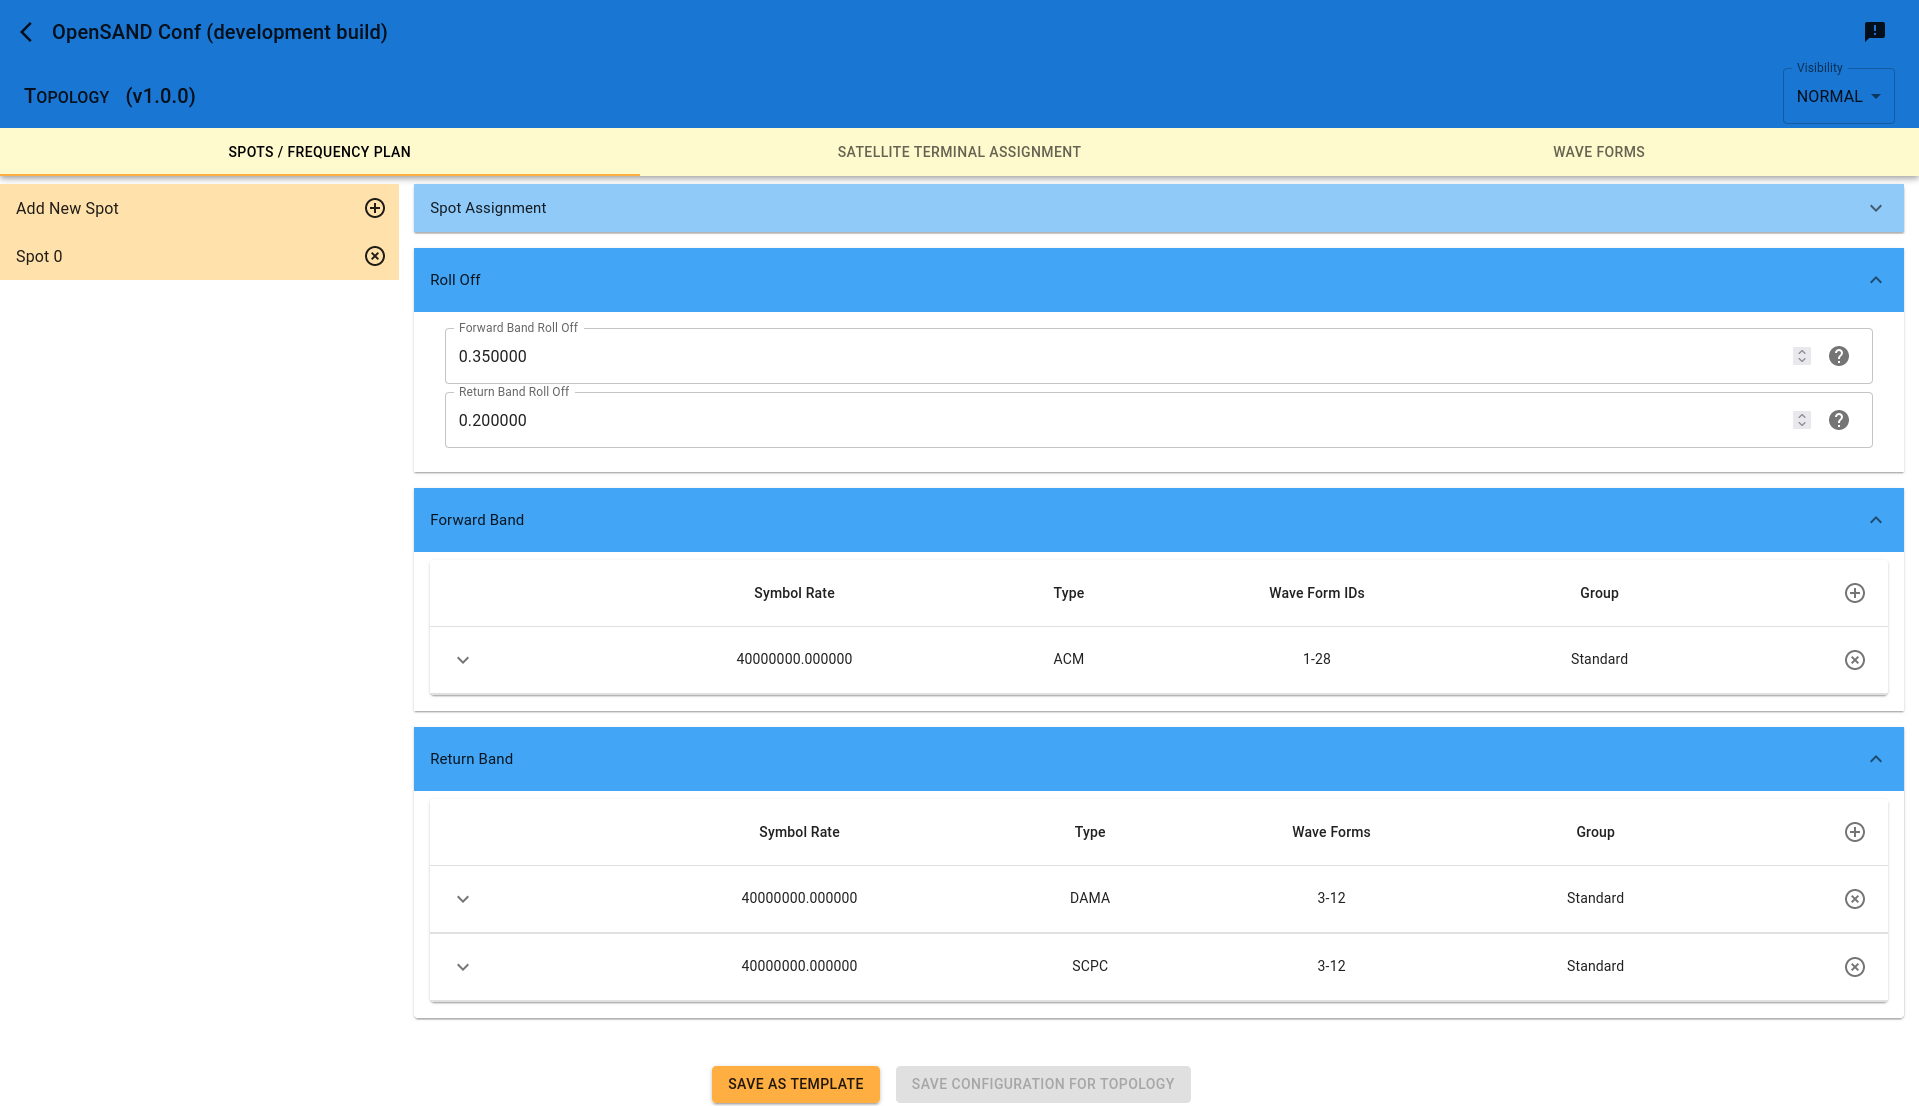Click the Add New Spot row

200,208
